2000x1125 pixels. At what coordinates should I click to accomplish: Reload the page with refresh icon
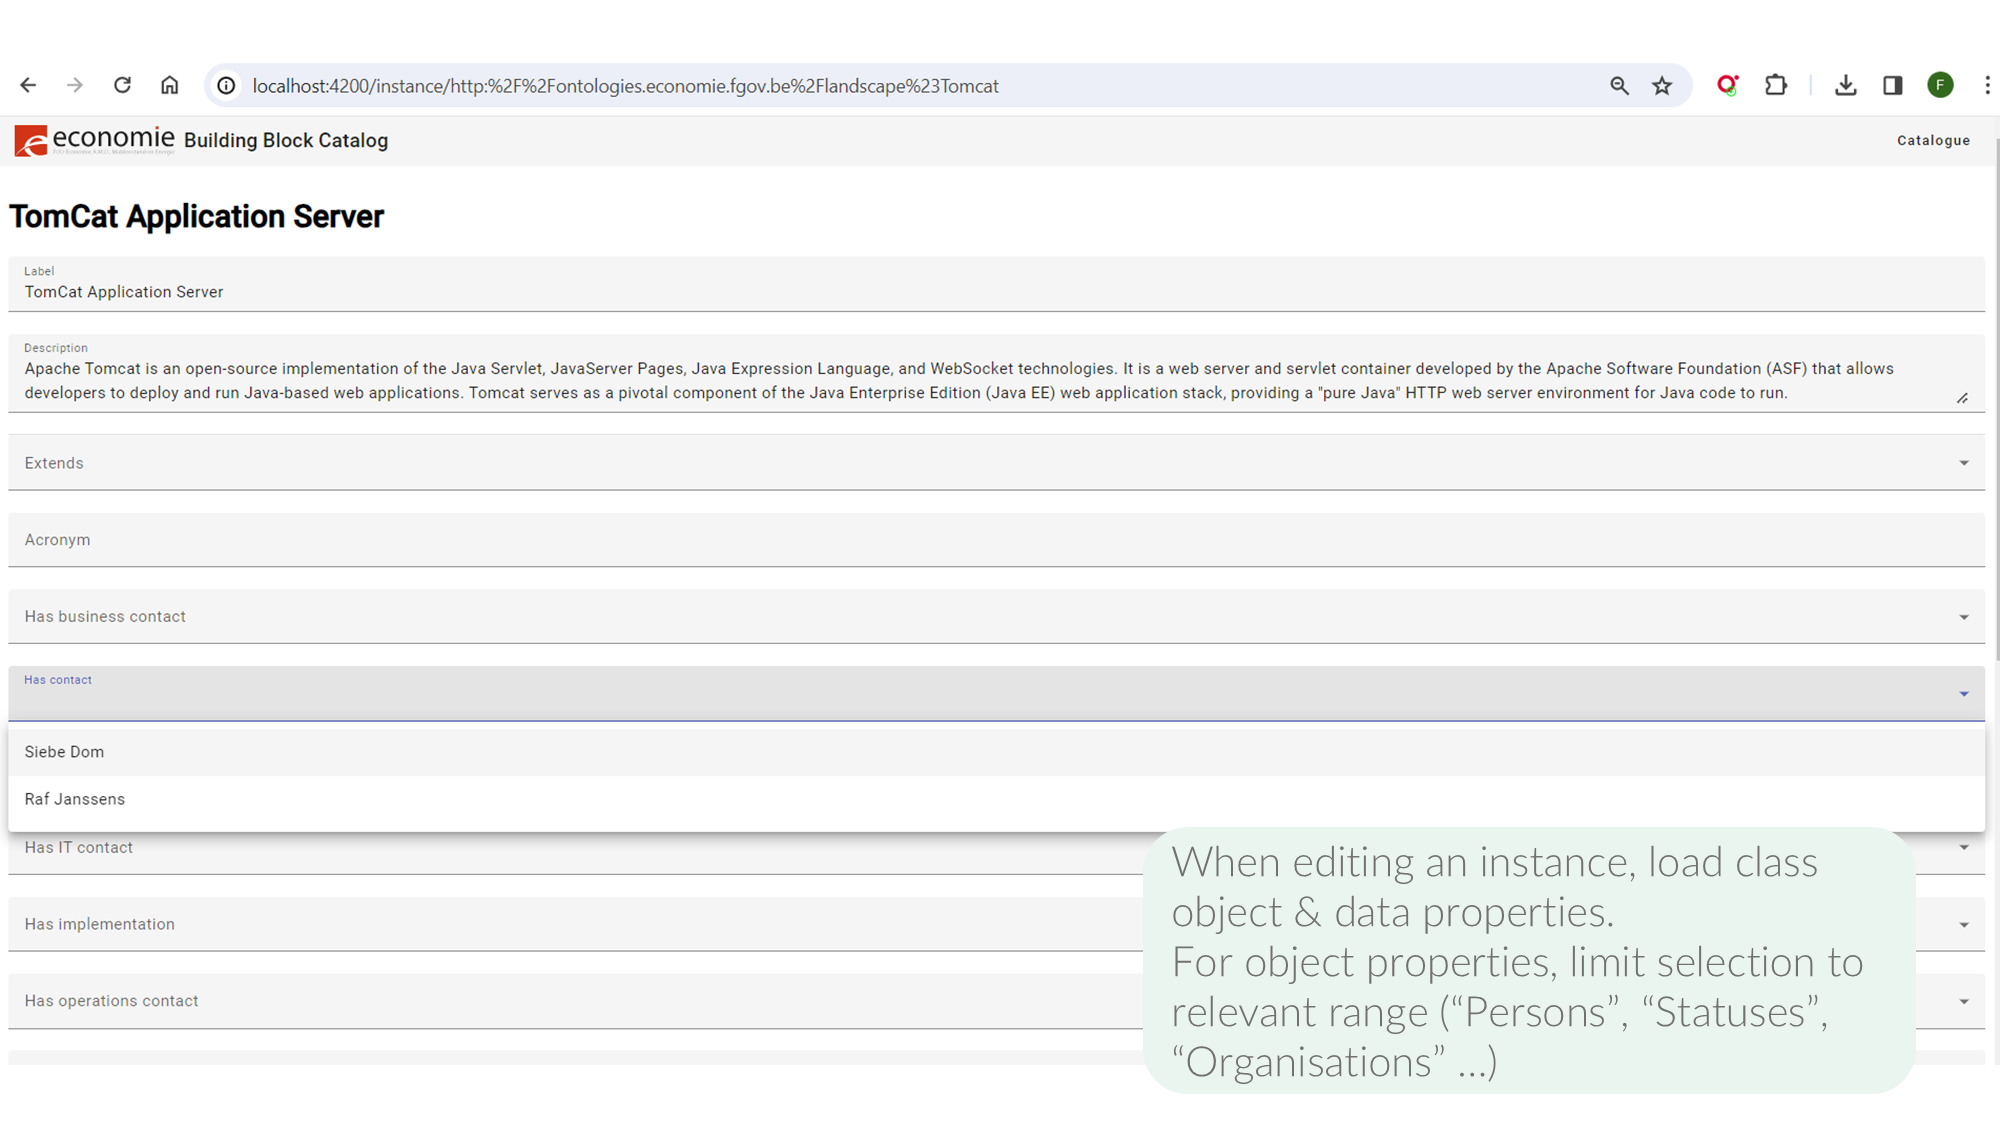click(122, 86)
